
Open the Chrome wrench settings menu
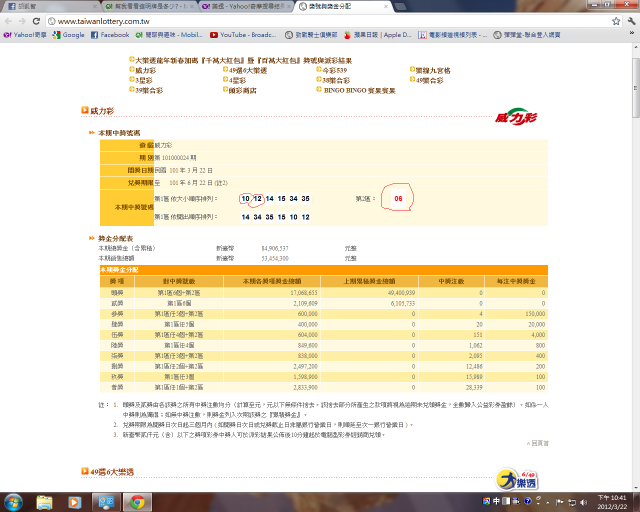[632, 21]
